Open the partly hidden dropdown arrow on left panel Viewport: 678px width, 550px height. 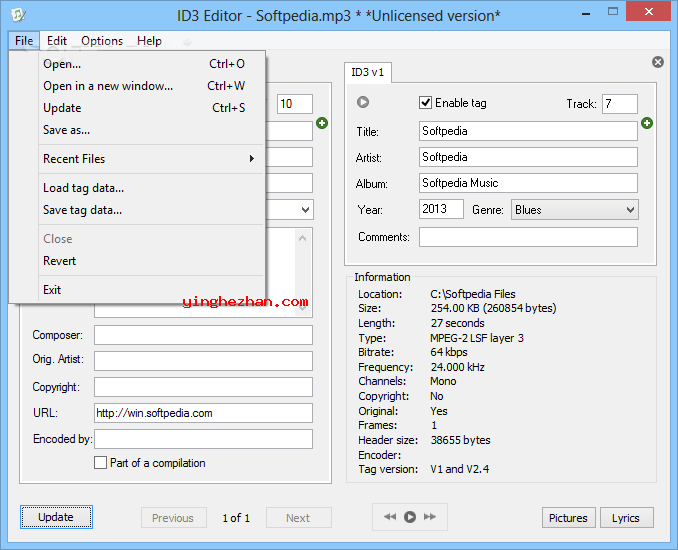click(305, 210)
